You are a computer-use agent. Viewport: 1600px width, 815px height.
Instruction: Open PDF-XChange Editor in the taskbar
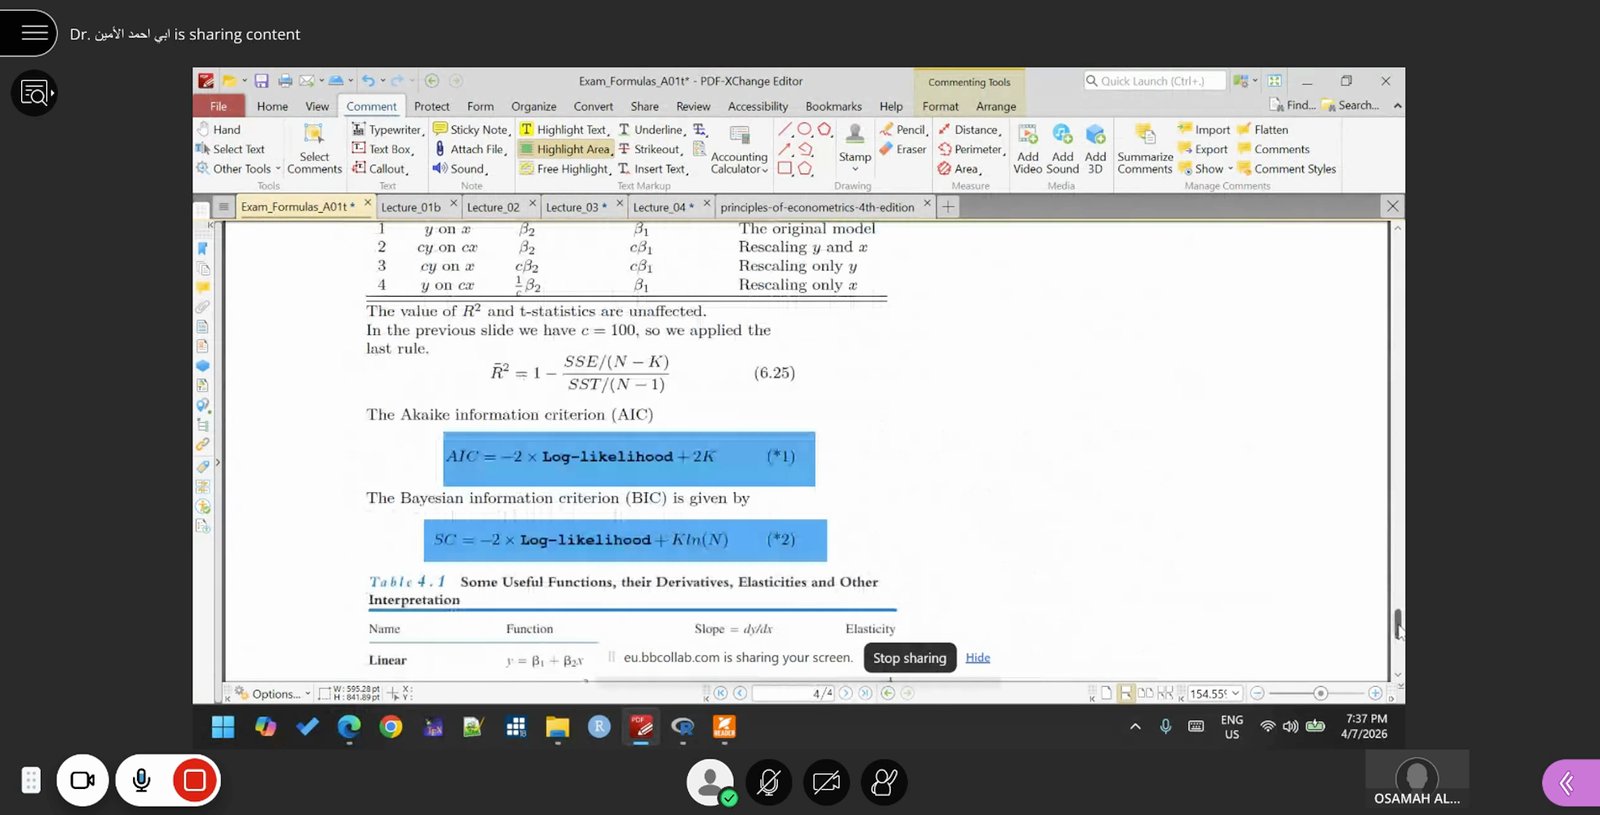[641, 727]
